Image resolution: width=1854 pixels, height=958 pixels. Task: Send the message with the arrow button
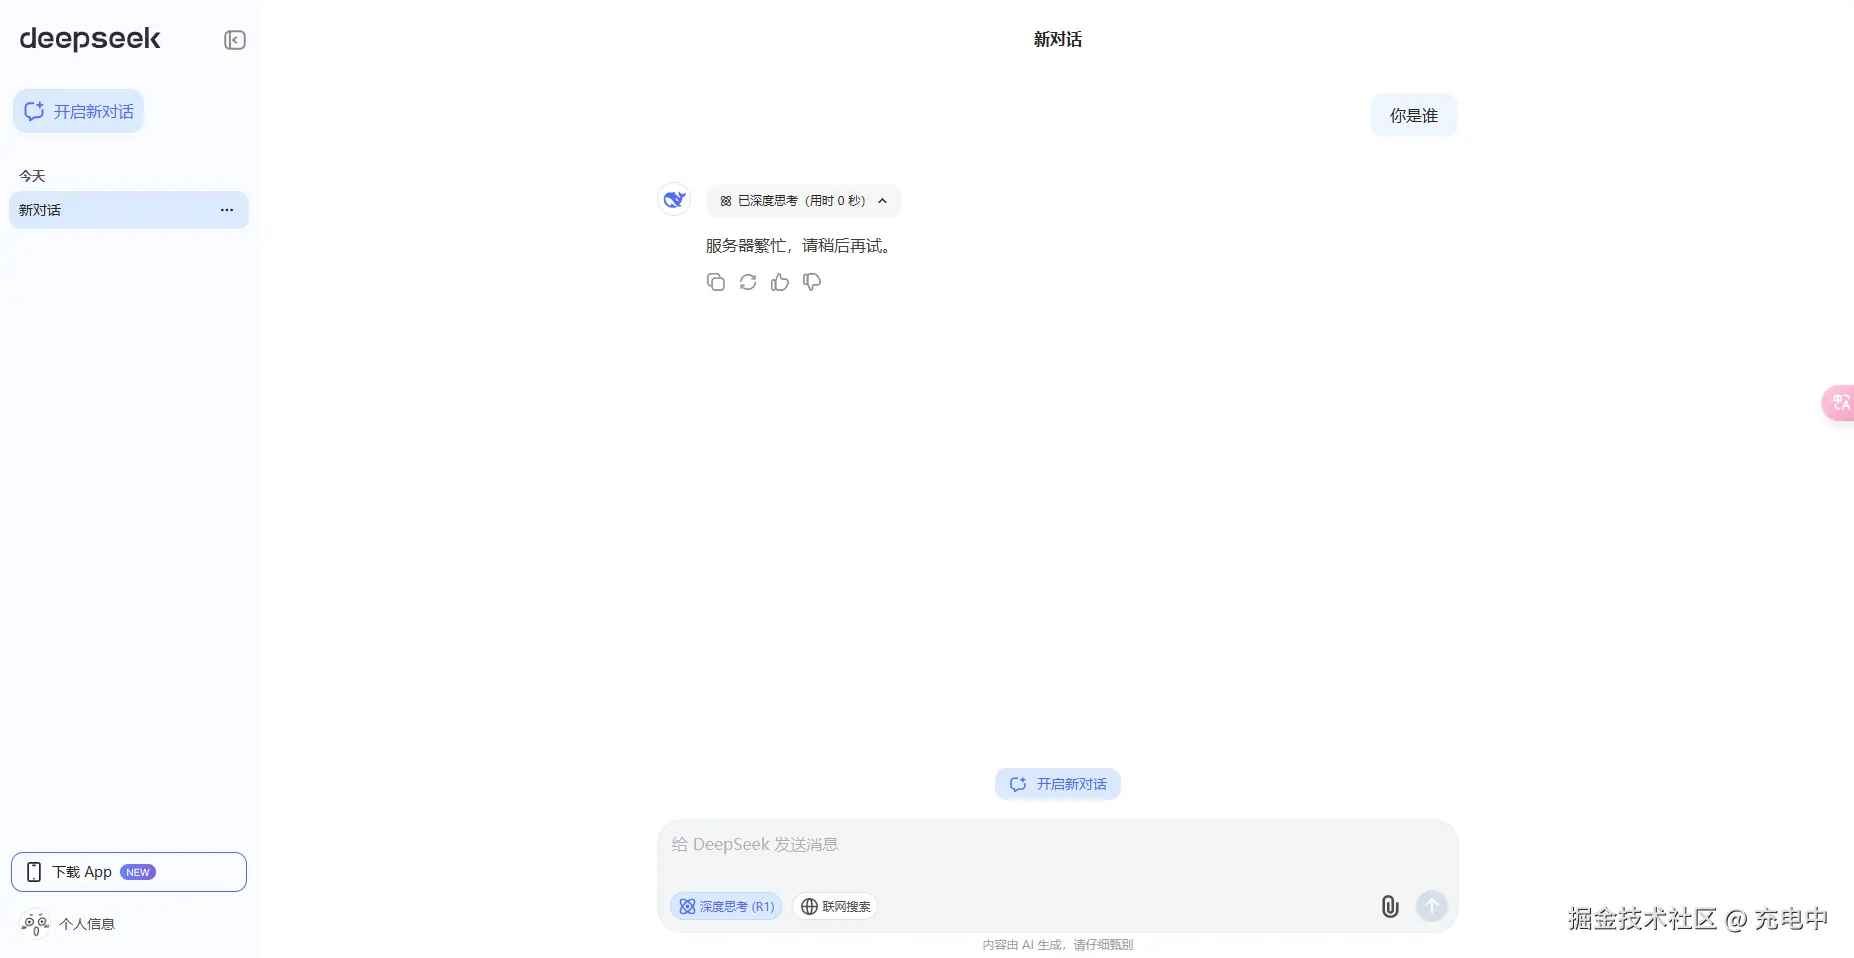coord(1432,907)
